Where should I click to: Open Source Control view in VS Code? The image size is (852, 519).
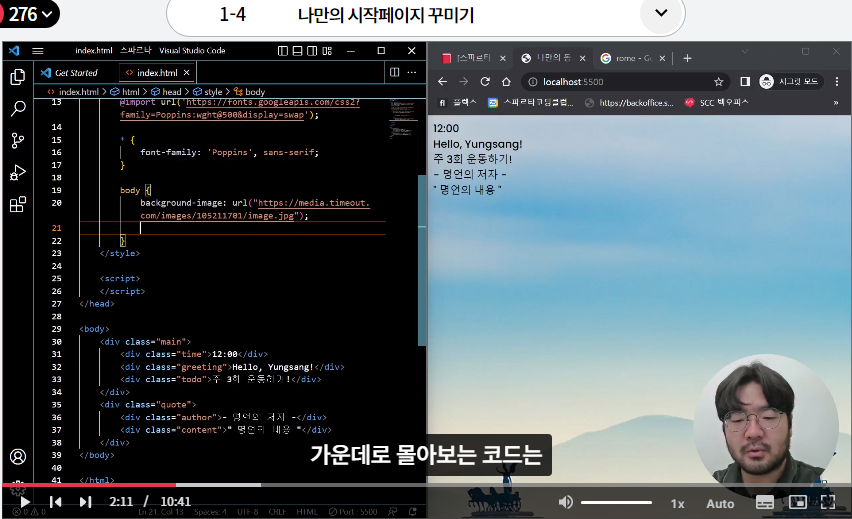point(18,141)
